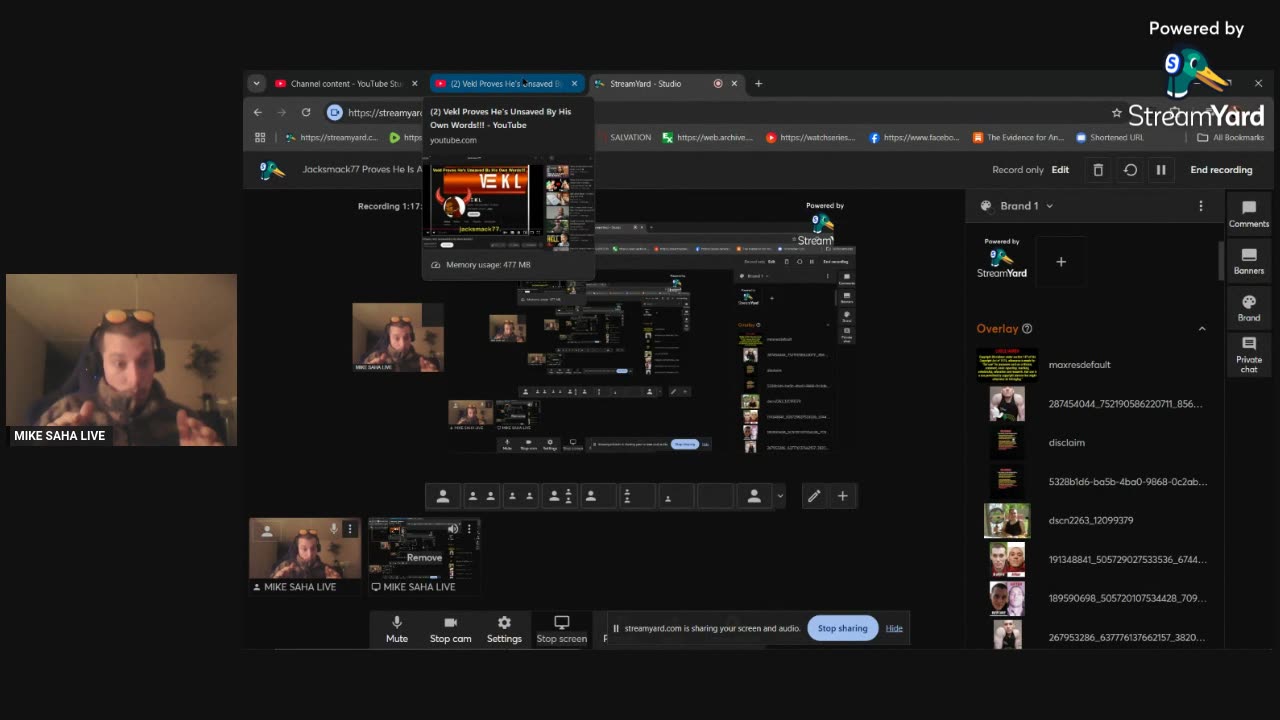Open a new browser tab

pyautogui.click(x=758, y=84)
